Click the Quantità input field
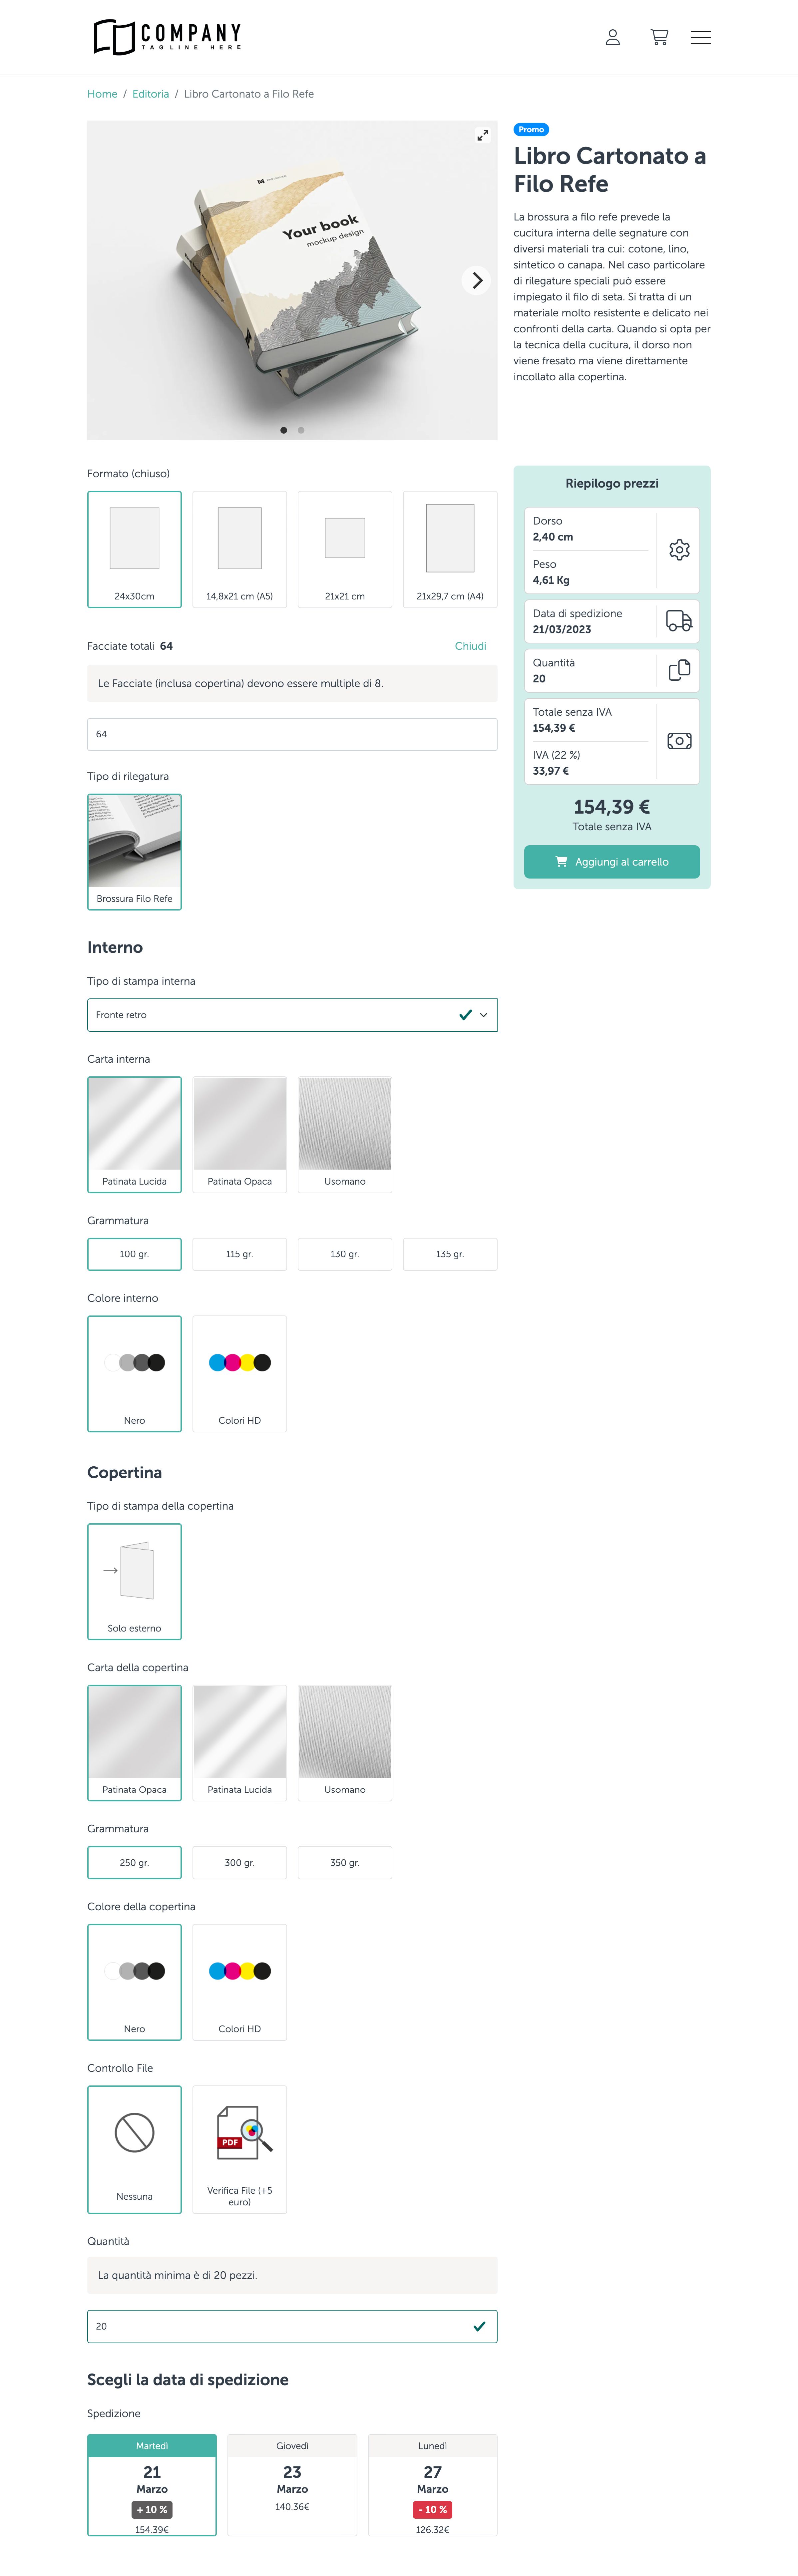 click(292, 2326)
